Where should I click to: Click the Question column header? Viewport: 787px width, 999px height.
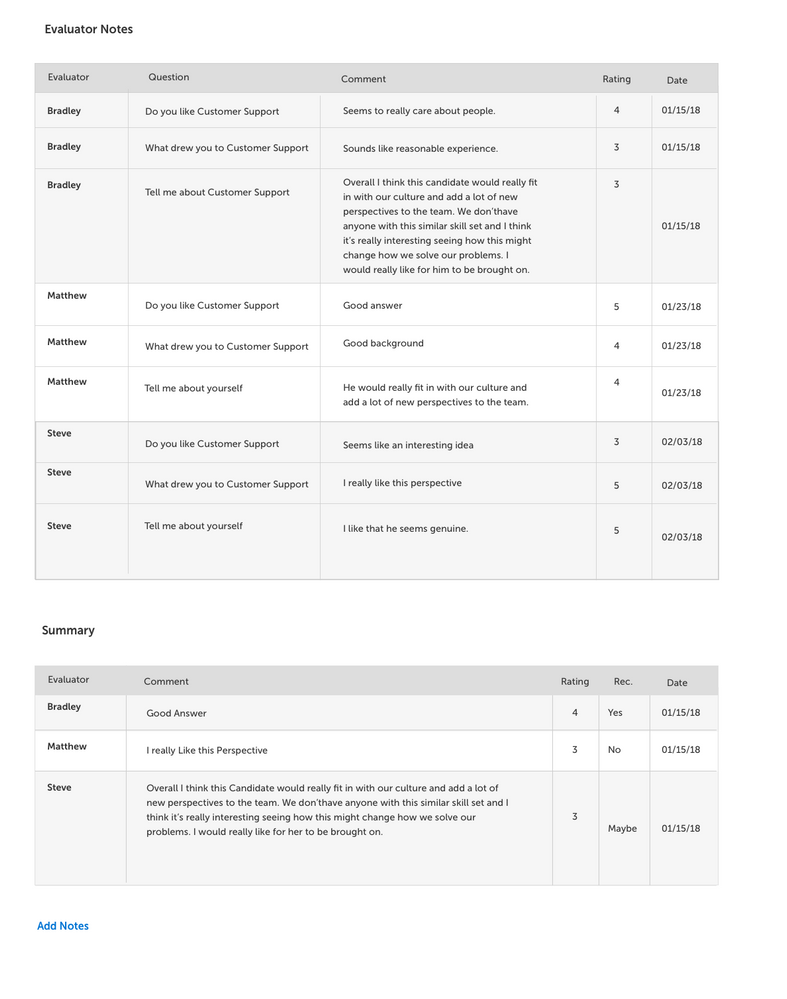coord(168,77)
